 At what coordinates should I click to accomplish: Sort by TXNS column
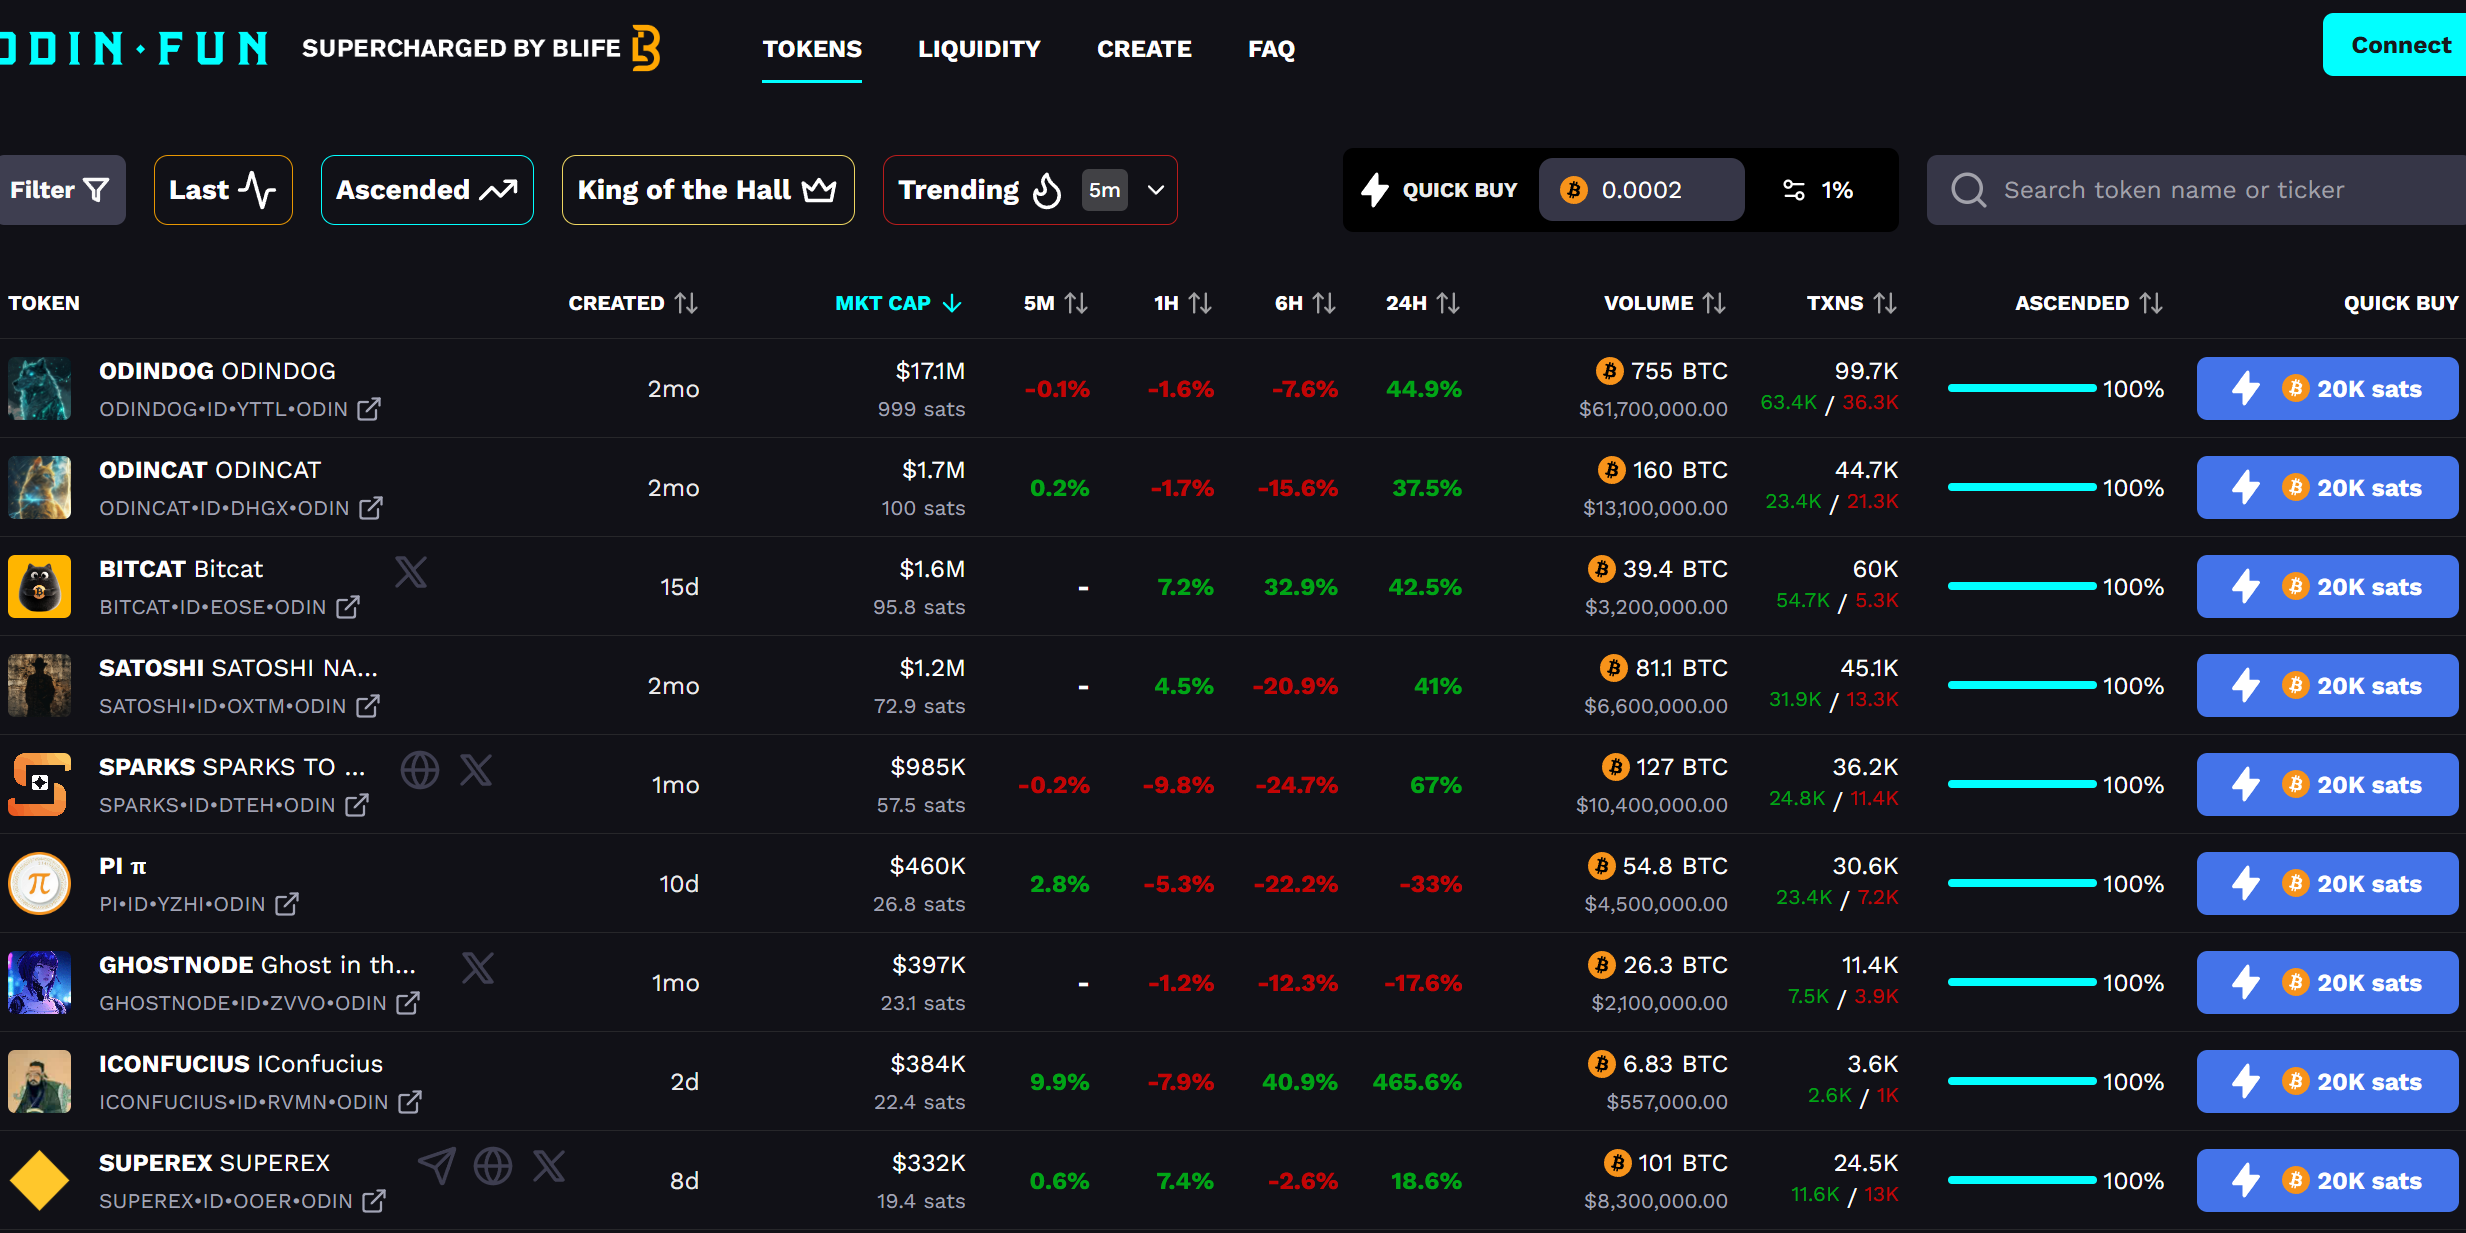click(1852, 303)
